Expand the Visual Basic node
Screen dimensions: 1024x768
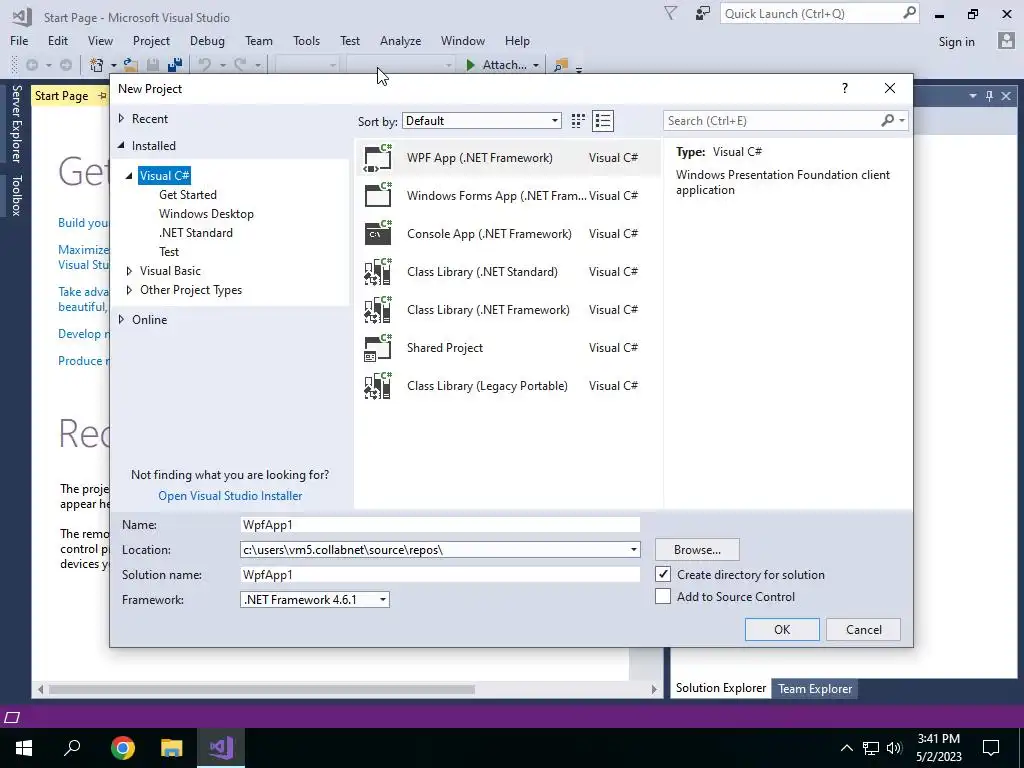coord(129,271)
